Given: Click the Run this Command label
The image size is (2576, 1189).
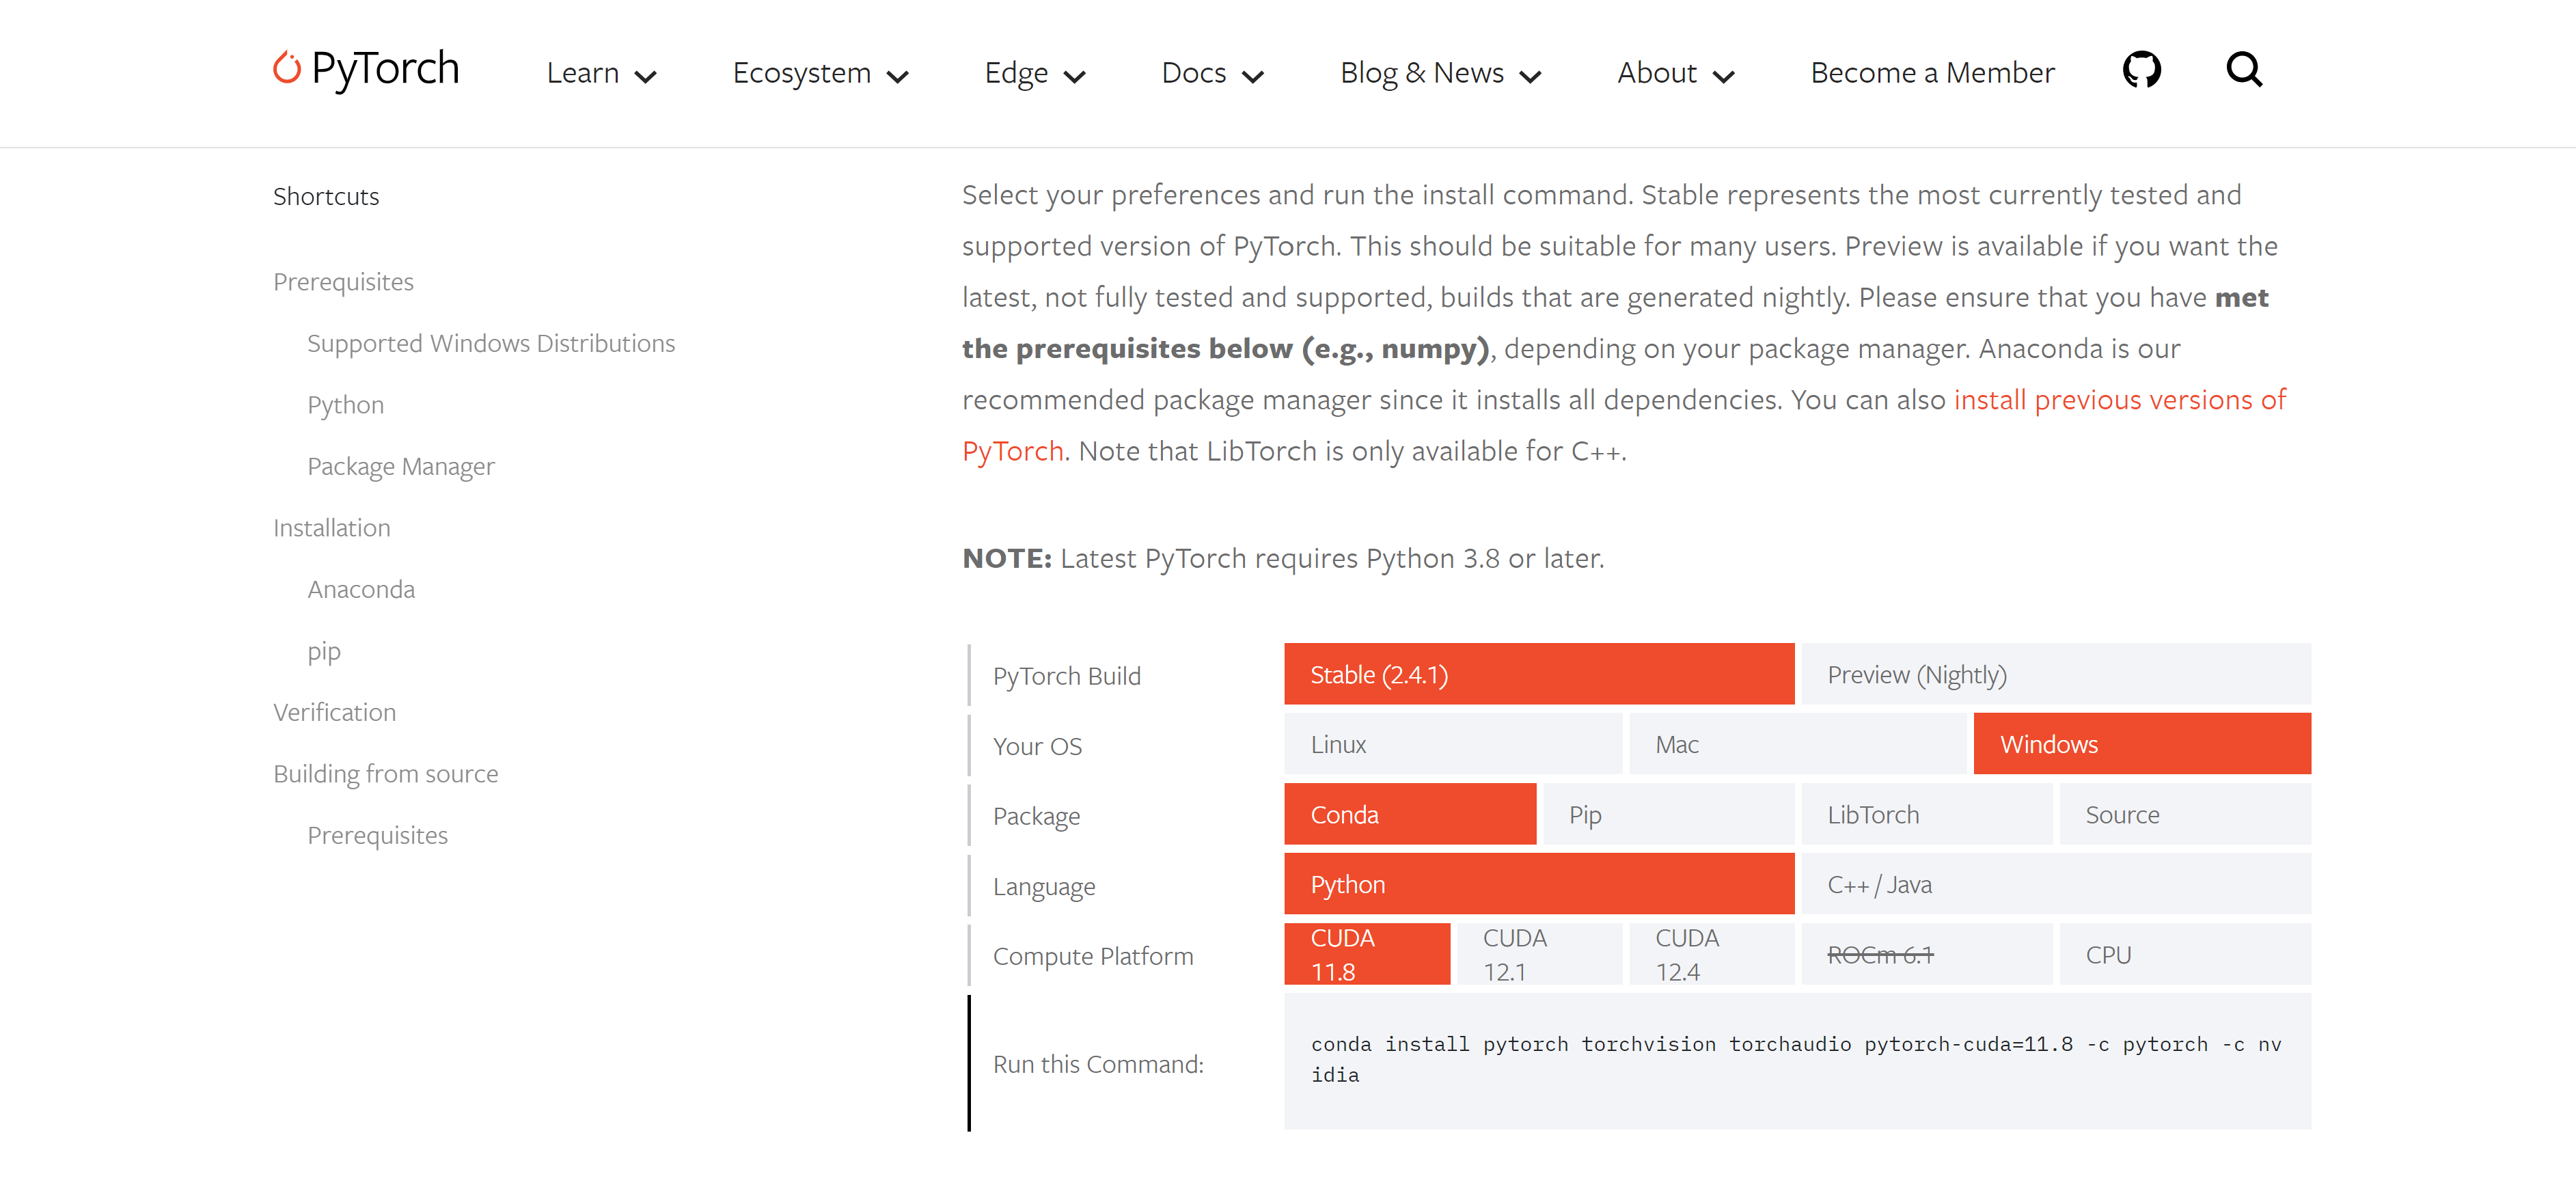Looking at the screenshot, I should [x=1098, y=1064].
